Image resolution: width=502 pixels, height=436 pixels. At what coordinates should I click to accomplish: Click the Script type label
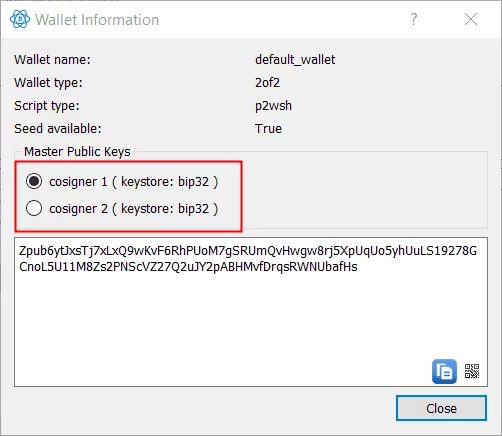pyautogui.click(x=47, y=106)
